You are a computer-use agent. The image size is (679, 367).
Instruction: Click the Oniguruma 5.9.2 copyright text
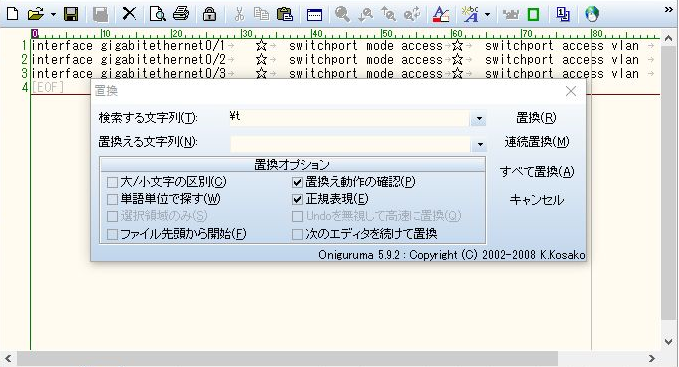coord(452,254)
